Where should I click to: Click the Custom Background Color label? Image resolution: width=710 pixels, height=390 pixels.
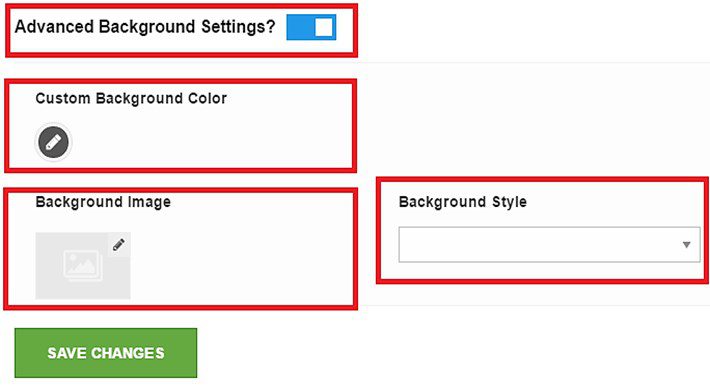coord(131,98)
